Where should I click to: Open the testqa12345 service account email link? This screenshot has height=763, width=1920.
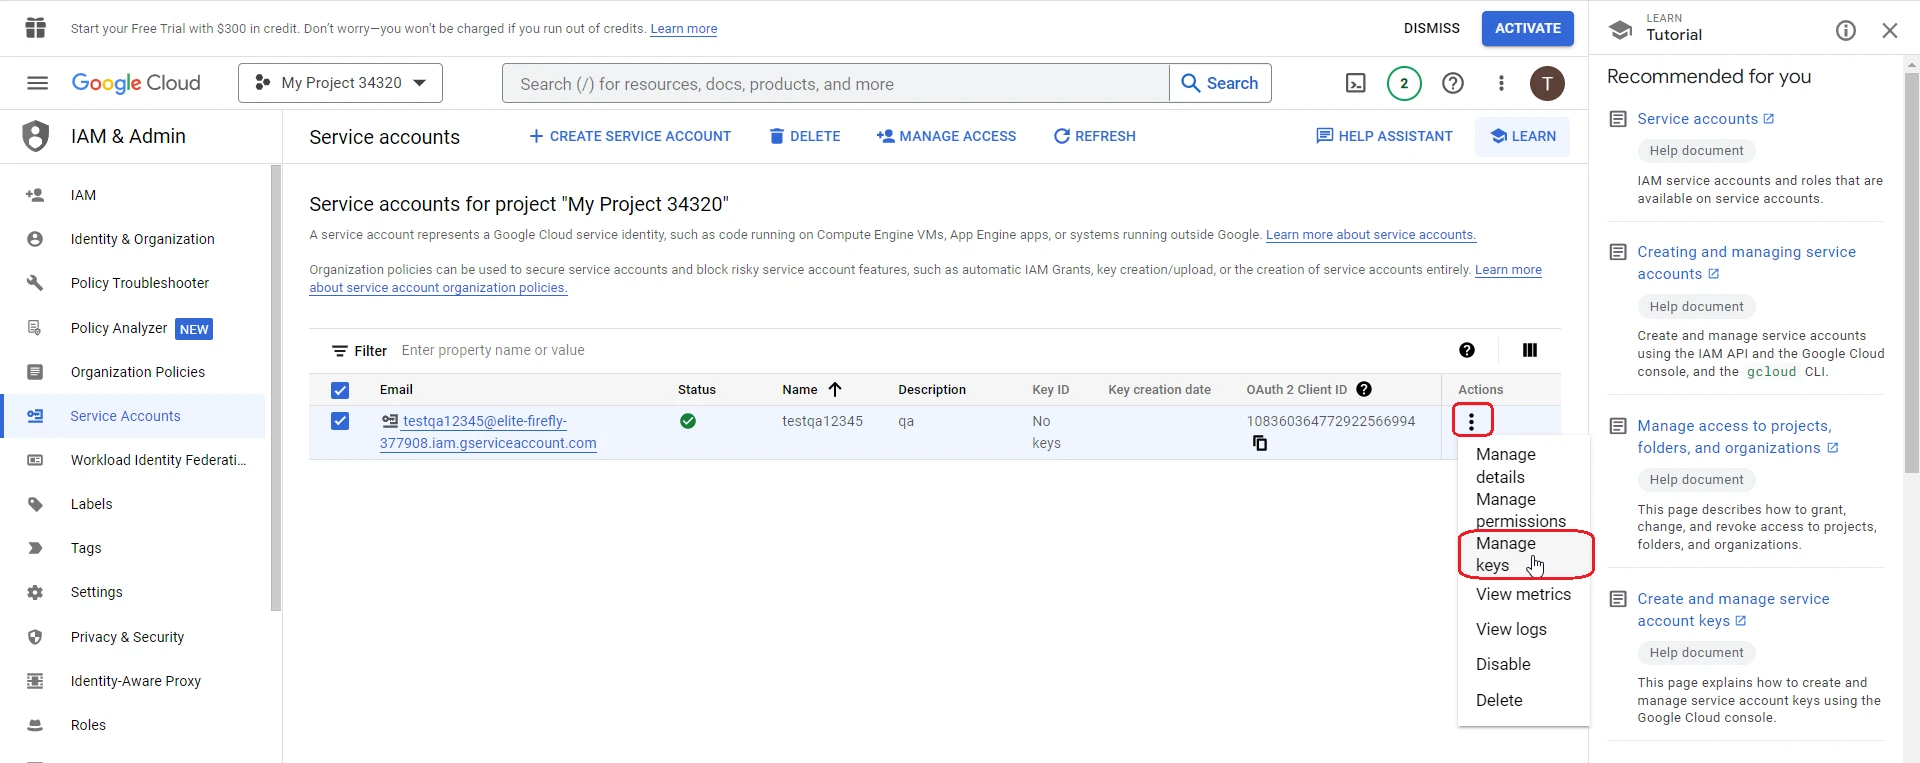pyautogui.click(x=488, y=432)
